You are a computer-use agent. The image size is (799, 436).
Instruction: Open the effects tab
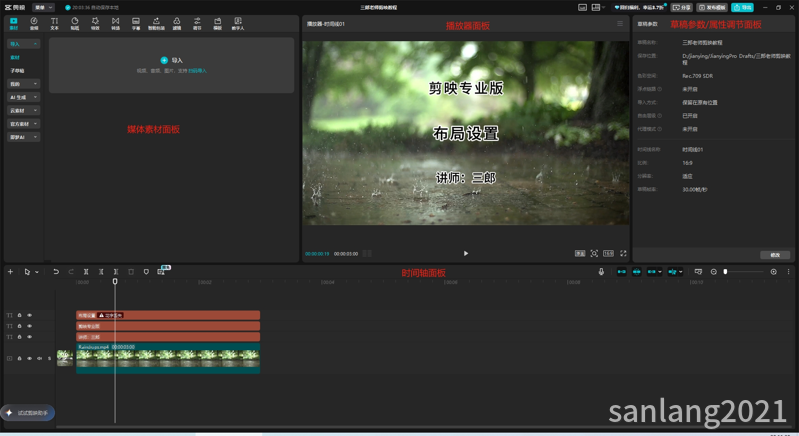95,23
